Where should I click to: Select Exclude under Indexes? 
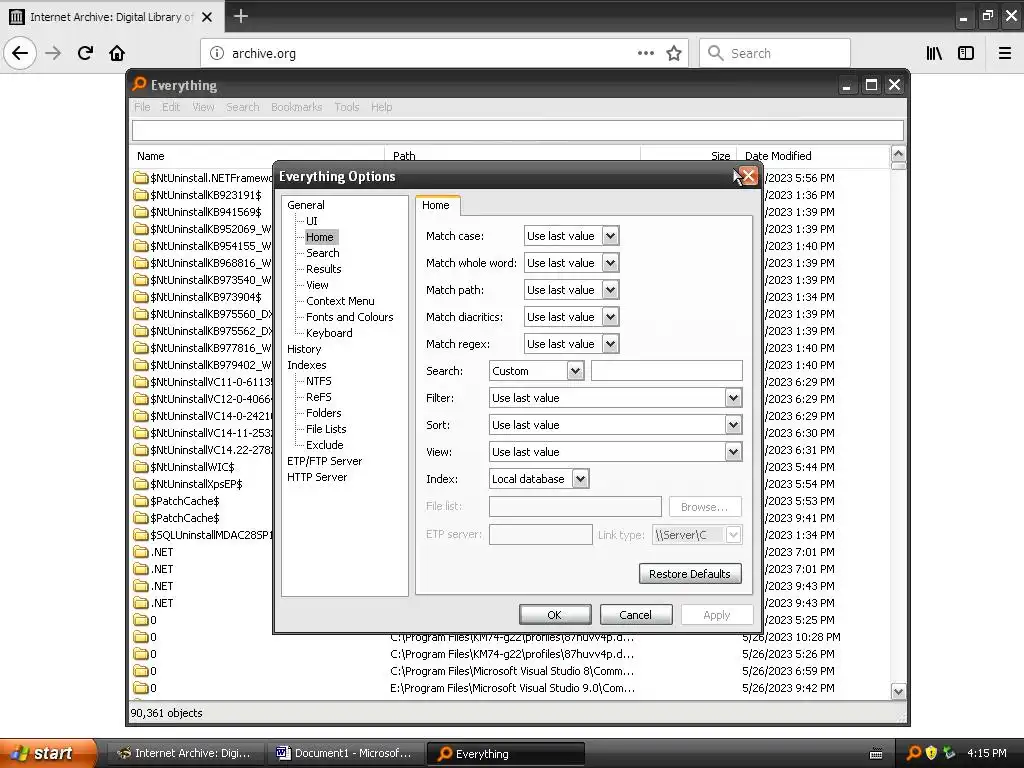325,445
